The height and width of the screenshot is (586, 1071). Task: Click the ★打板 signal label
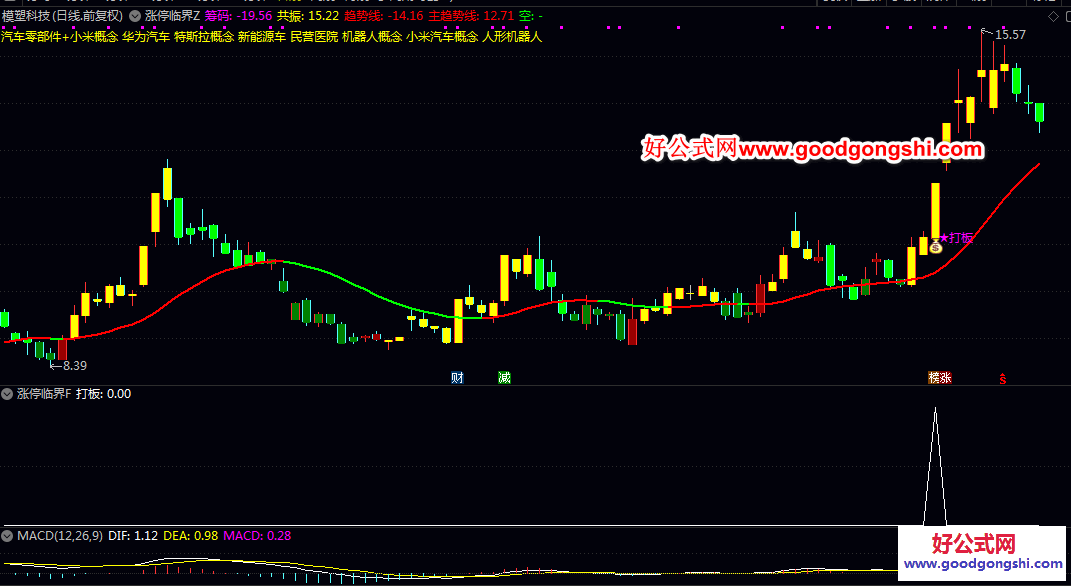point(956,238)
